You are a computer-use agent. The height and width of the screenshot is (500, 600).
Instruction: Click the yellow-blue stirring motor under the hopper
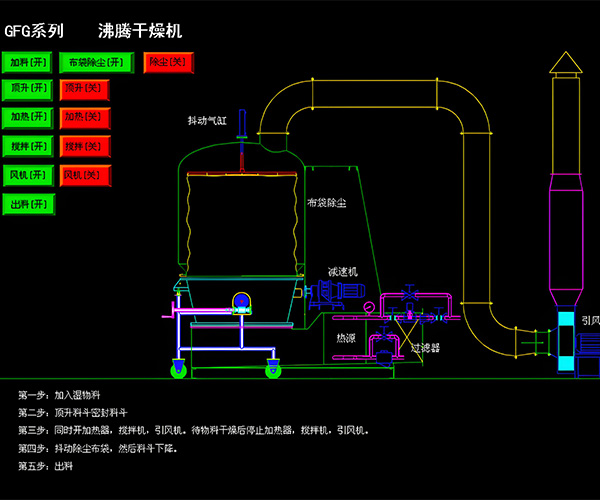click(240, 303)
